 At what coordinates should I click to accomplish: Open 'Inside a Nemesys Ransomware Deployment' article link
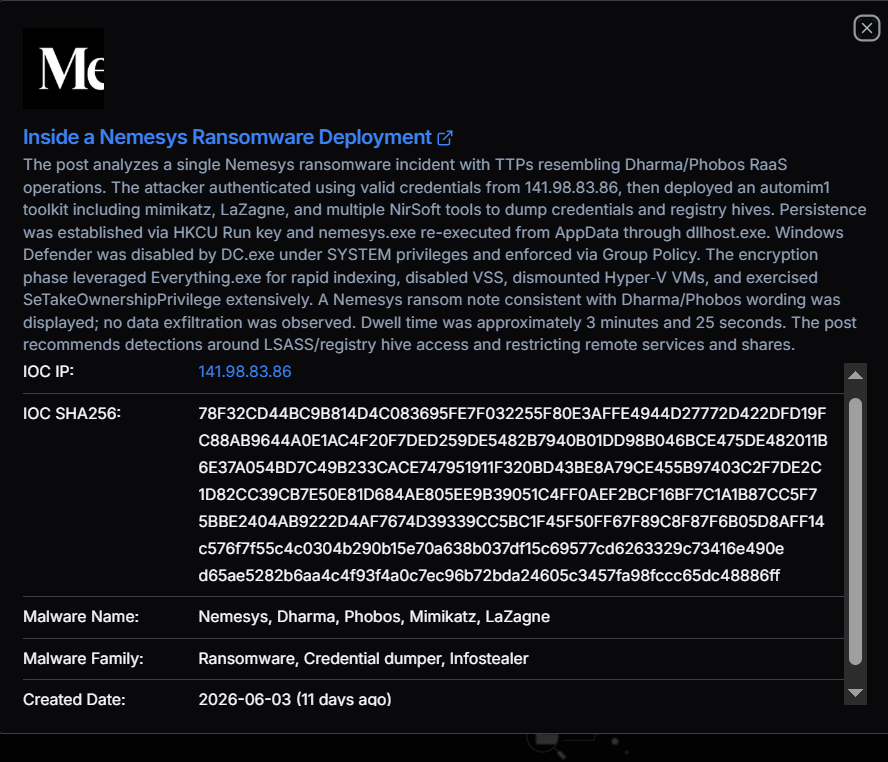(227, 137)
